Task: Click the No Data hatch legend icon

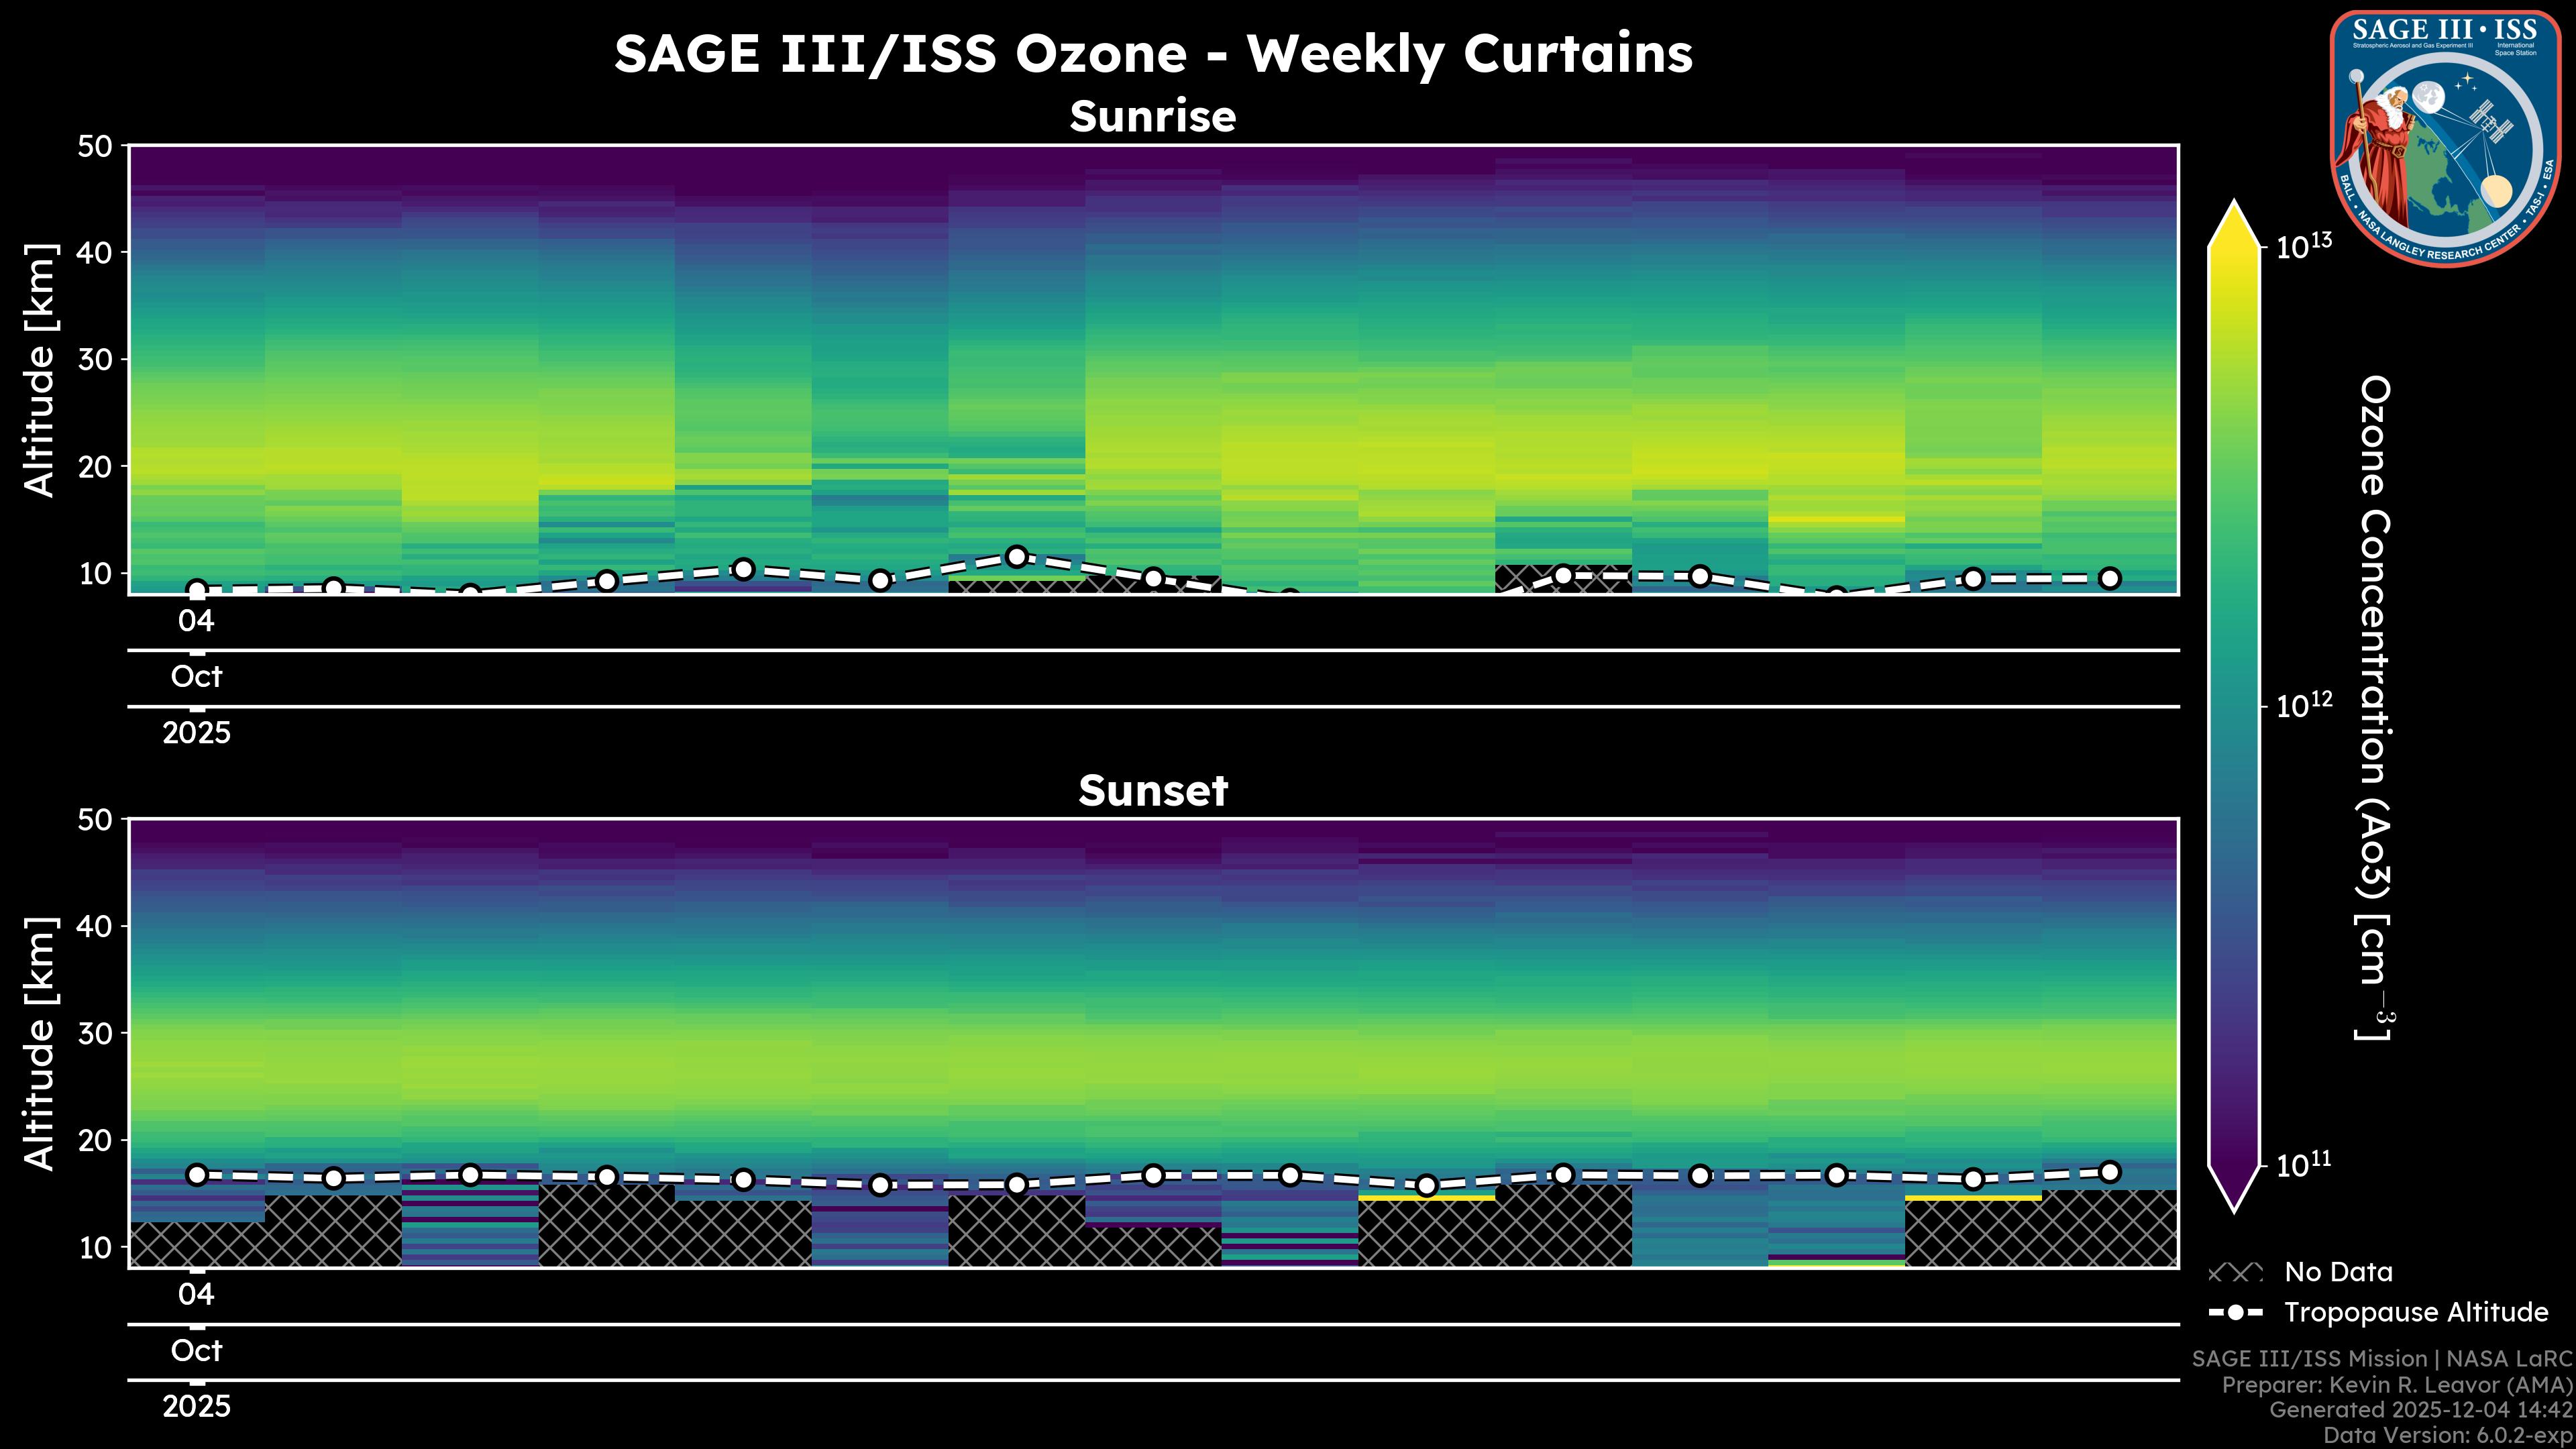Action: [2235, 1273]
